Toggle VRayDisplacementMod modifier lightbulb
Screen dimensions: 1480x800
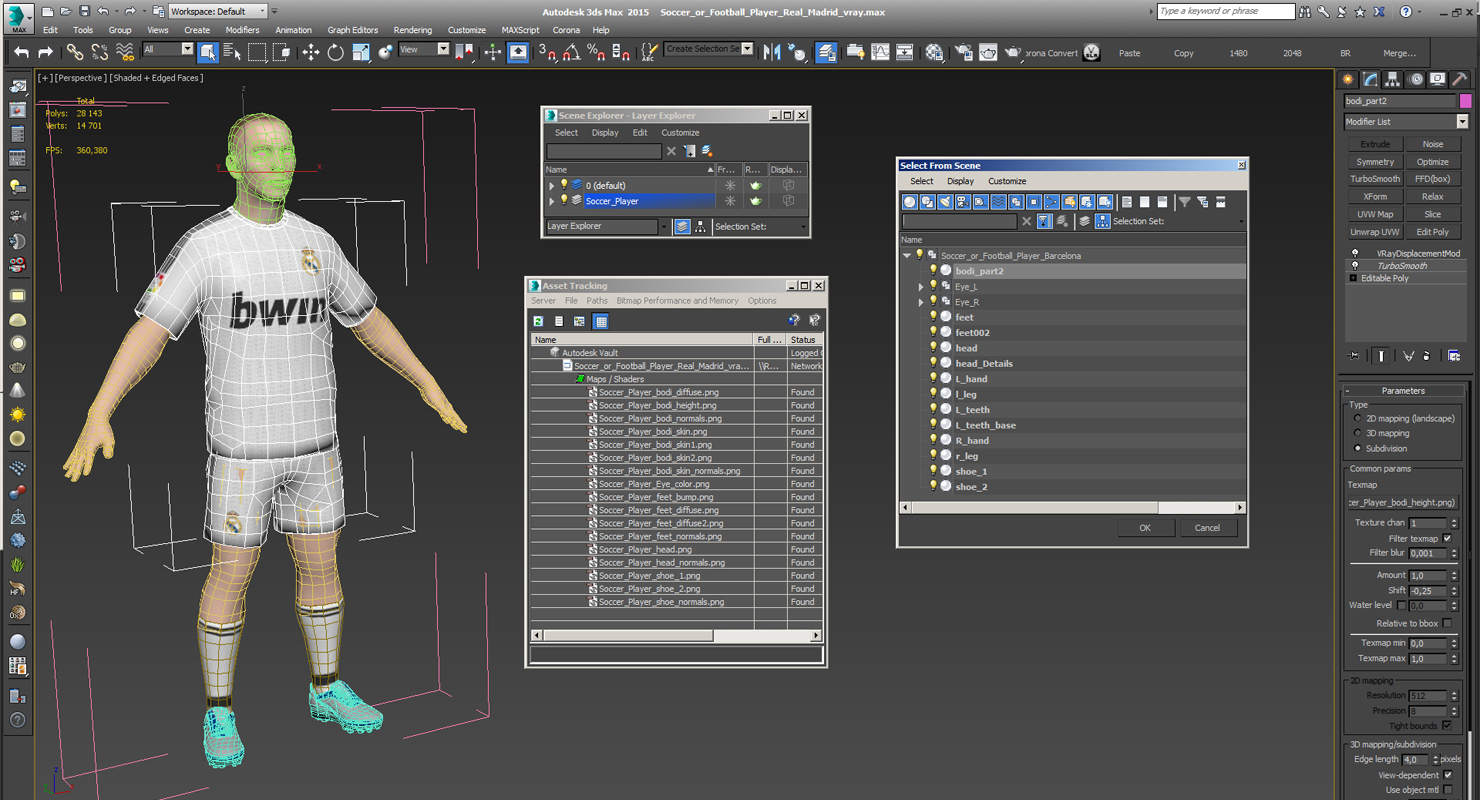pos(1355,253)
